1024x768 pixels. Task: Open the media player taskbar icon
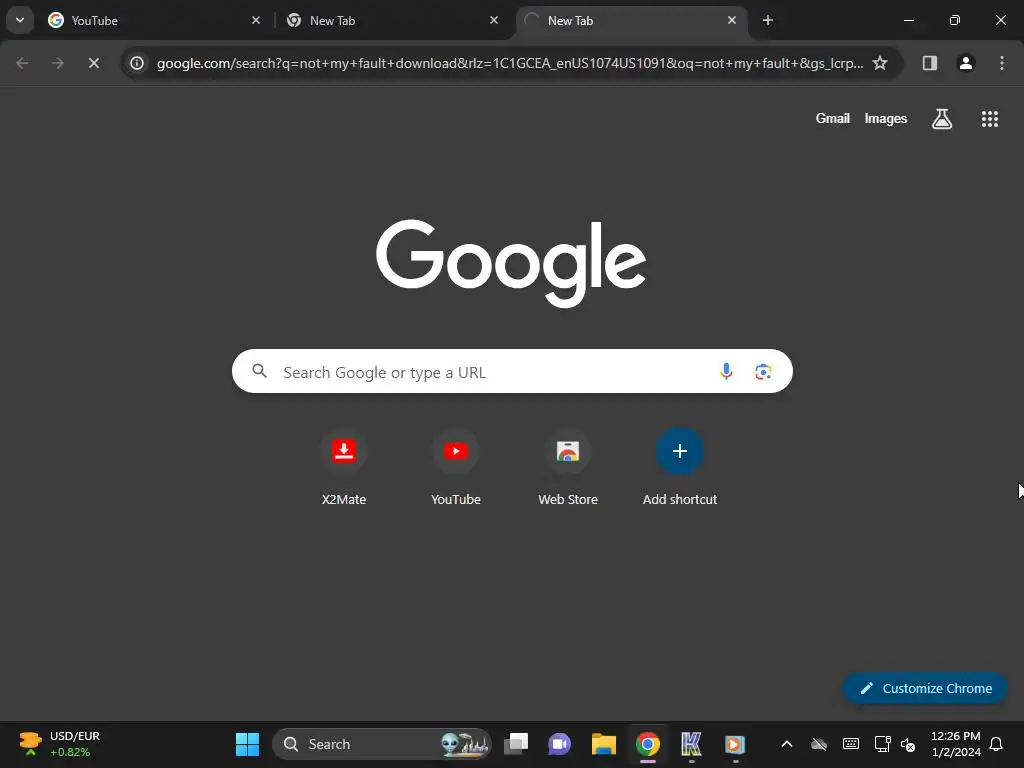point(735,744)
